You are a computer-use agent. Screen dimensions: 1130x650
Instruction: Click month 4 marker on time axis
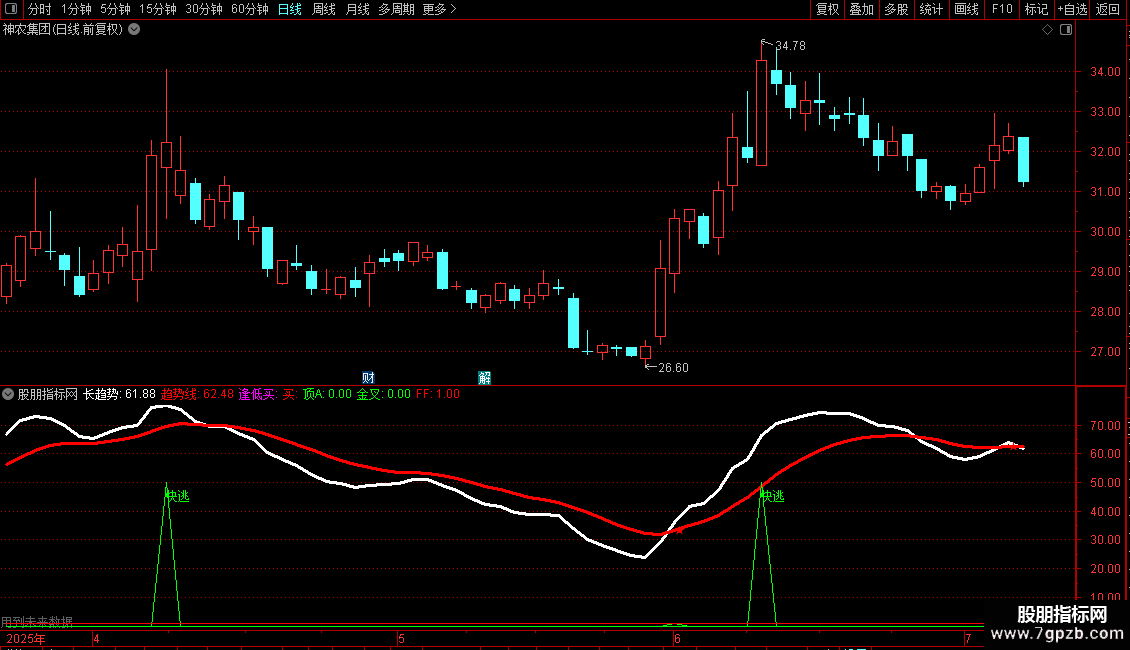(96, 638)
